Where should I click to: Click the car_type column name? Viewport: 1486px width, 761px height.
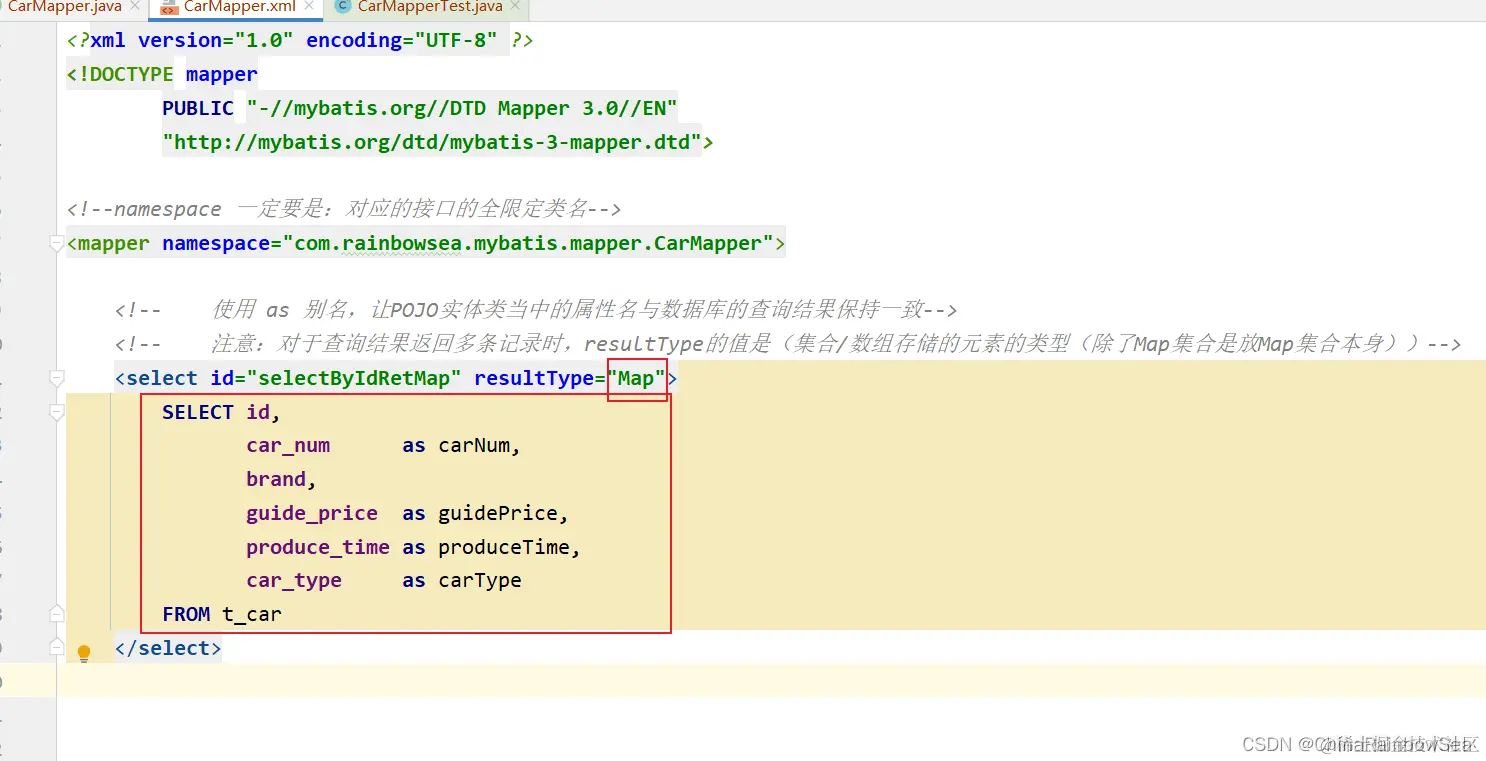coord(294,580)
